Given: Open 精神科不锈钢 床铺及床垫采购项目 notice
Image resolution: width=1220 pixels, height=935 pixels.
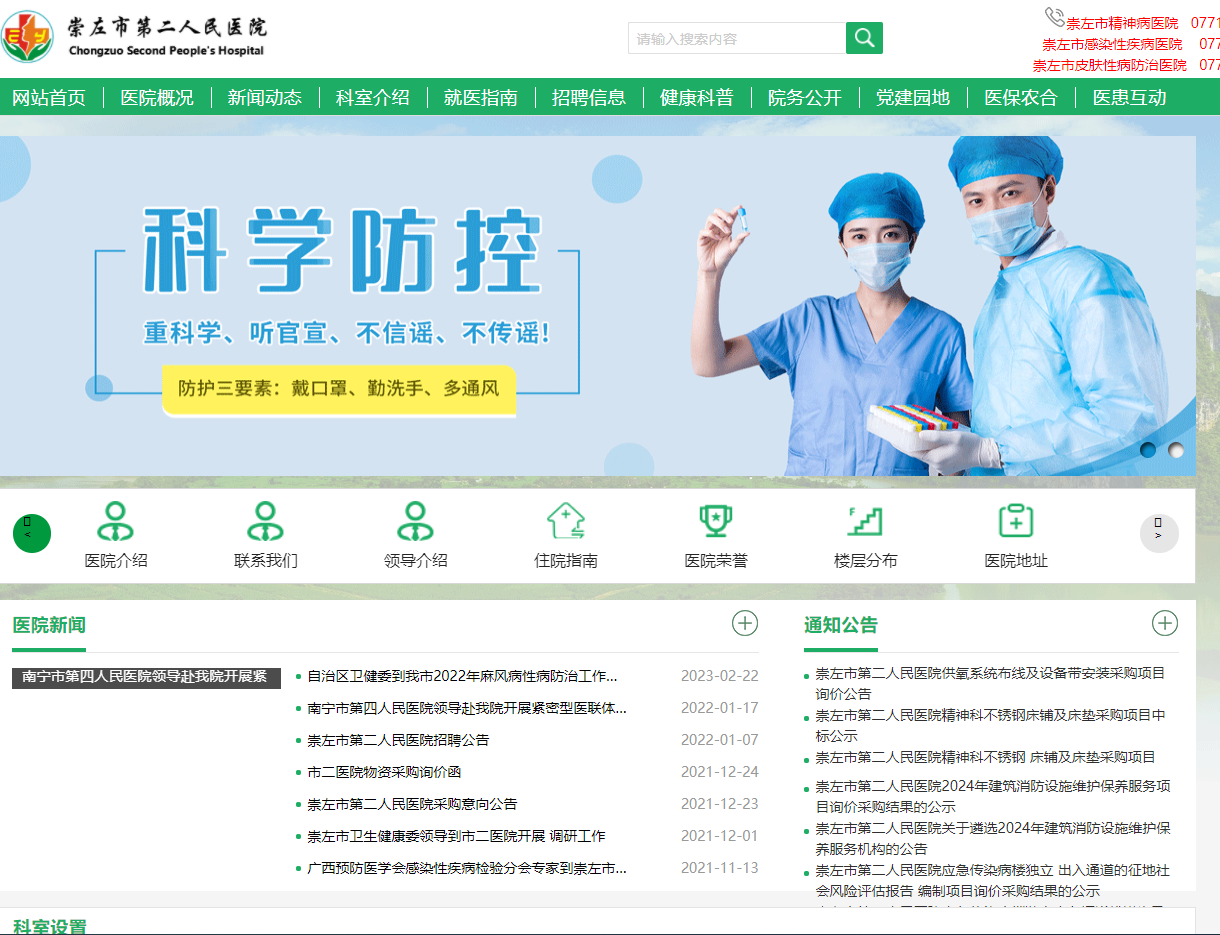Looking at the screenshot, I should pyautogui.click(x=985, y=757).
